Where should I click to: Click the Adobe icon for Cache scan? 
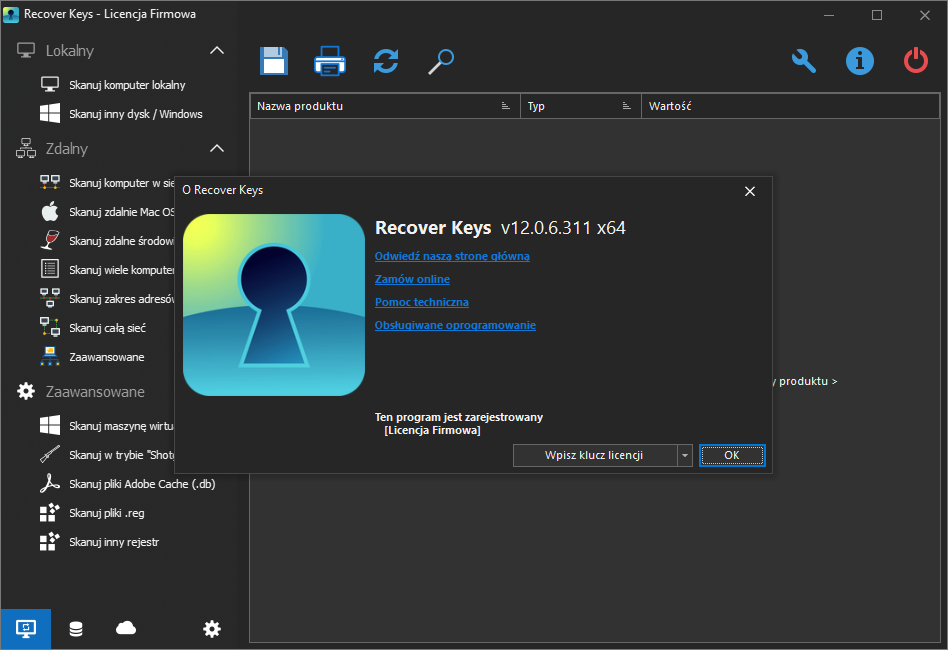[50, 483]
